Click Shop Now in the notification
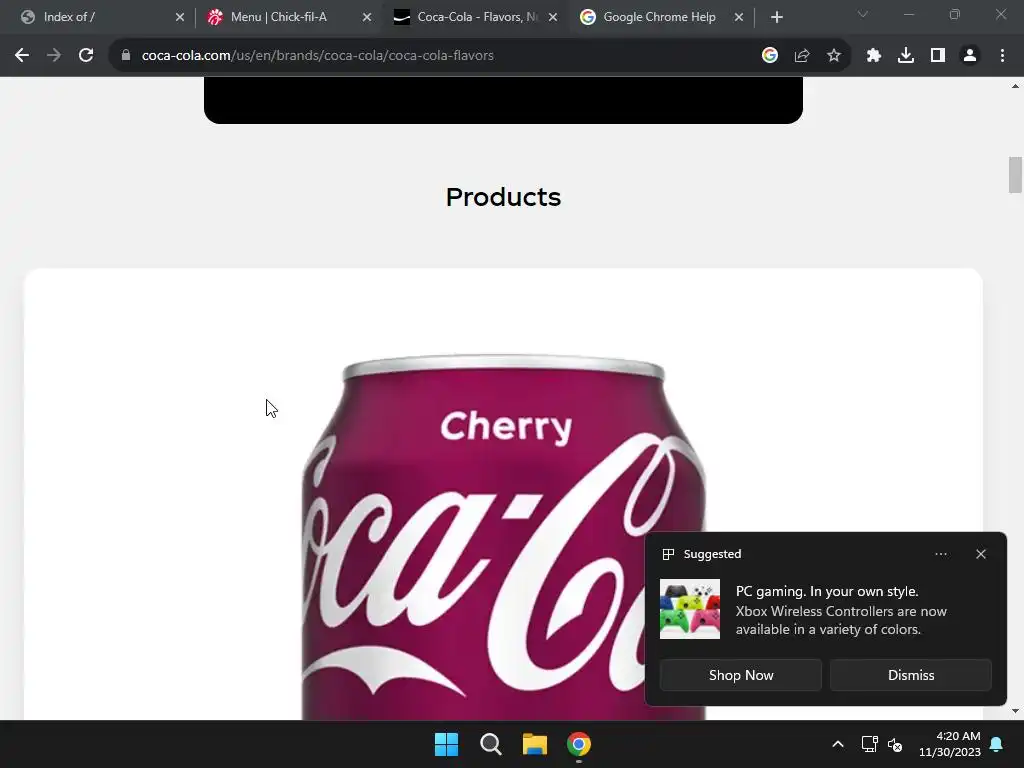The height and width of the screenshot is (768, 1024). [x=741, y=675]
